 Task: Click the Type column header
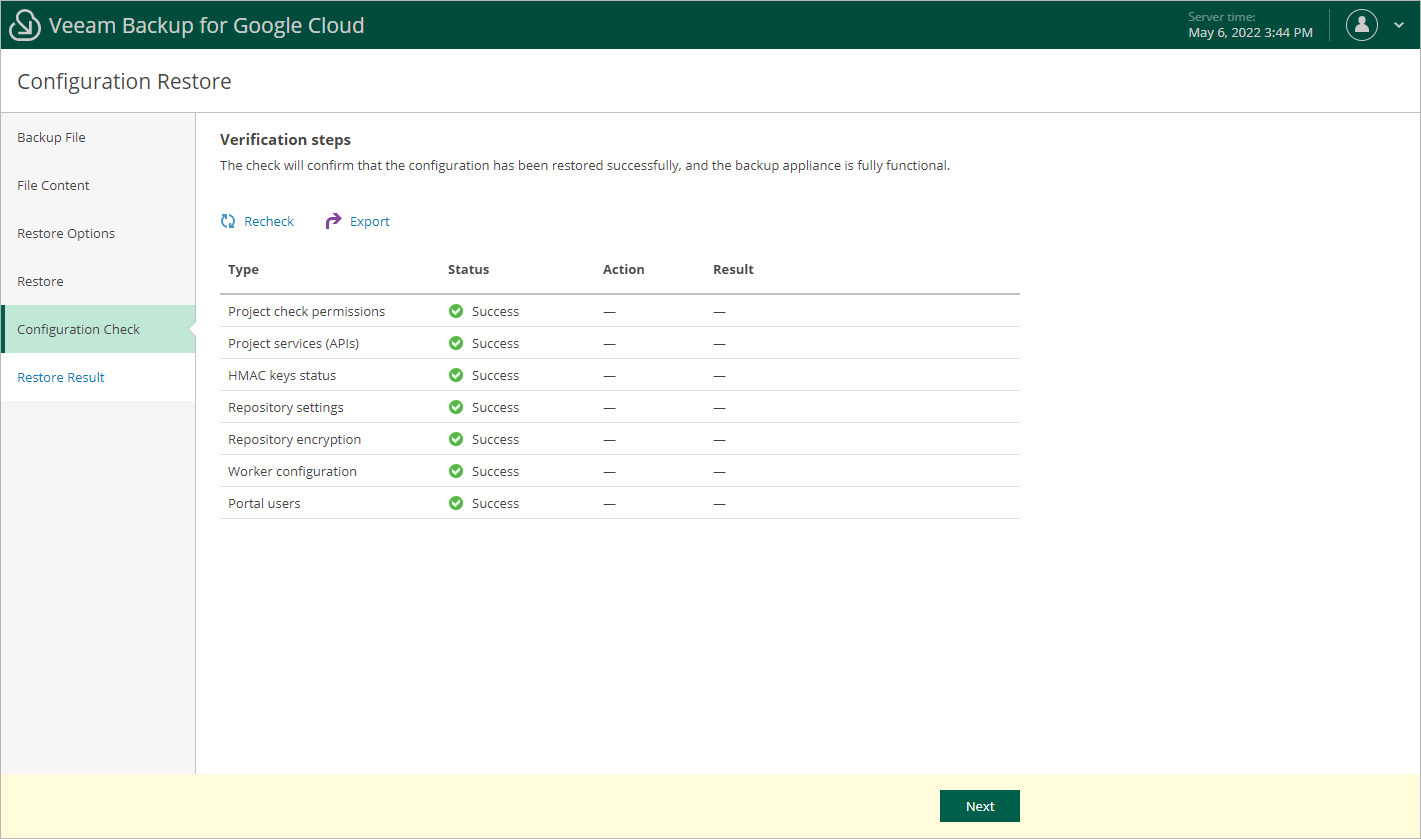243,269
